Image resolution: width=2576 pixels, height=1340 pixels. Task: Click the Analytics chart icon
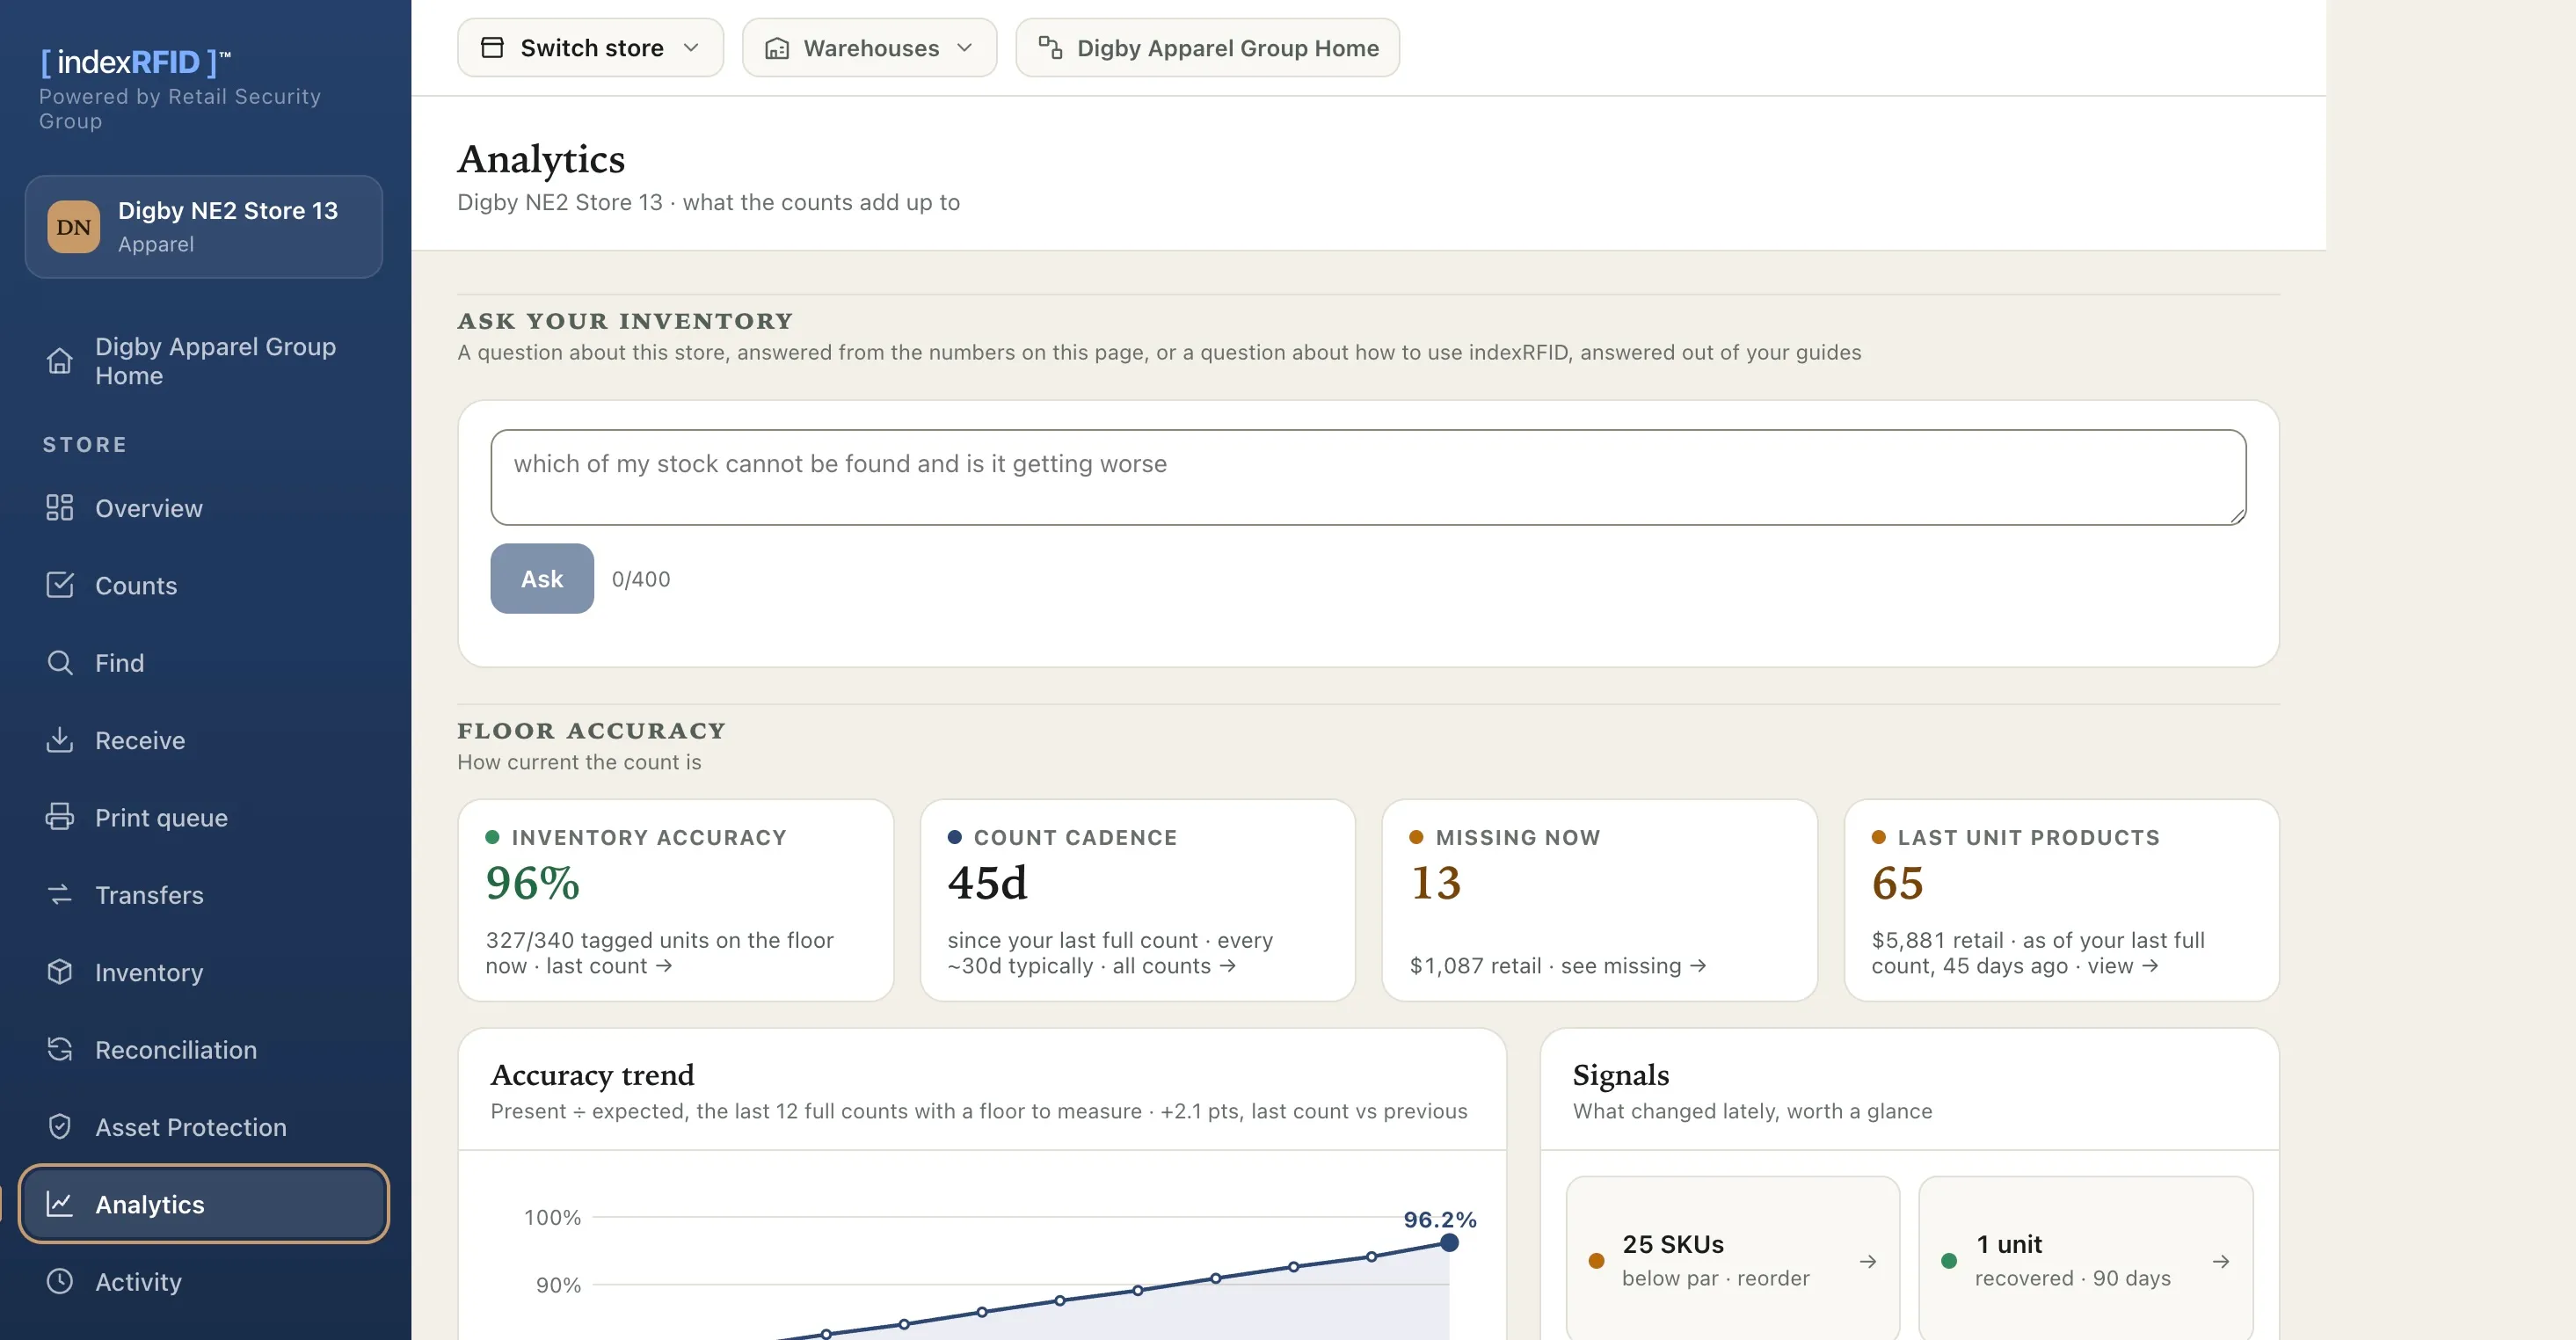click(60, 1204)
